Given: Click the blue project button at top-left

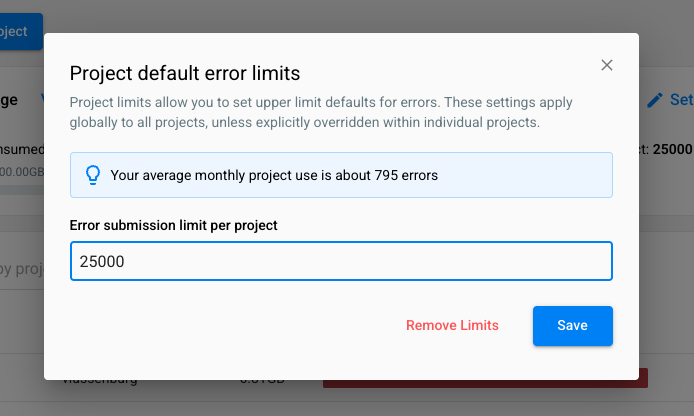Looking at the screenshot, I should click(20, 31).
